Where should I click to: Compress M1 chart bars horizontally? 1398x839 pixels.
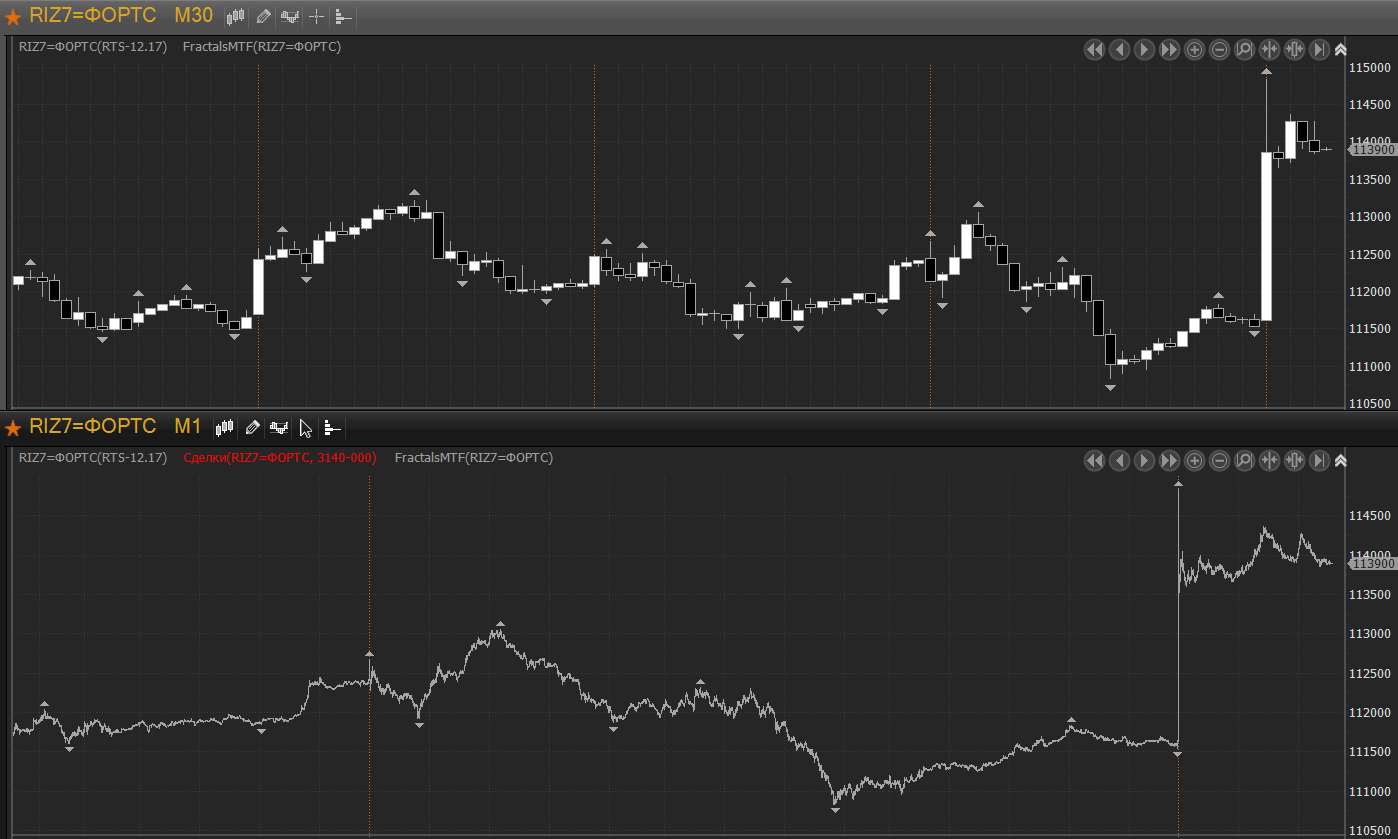point(1269,460)
